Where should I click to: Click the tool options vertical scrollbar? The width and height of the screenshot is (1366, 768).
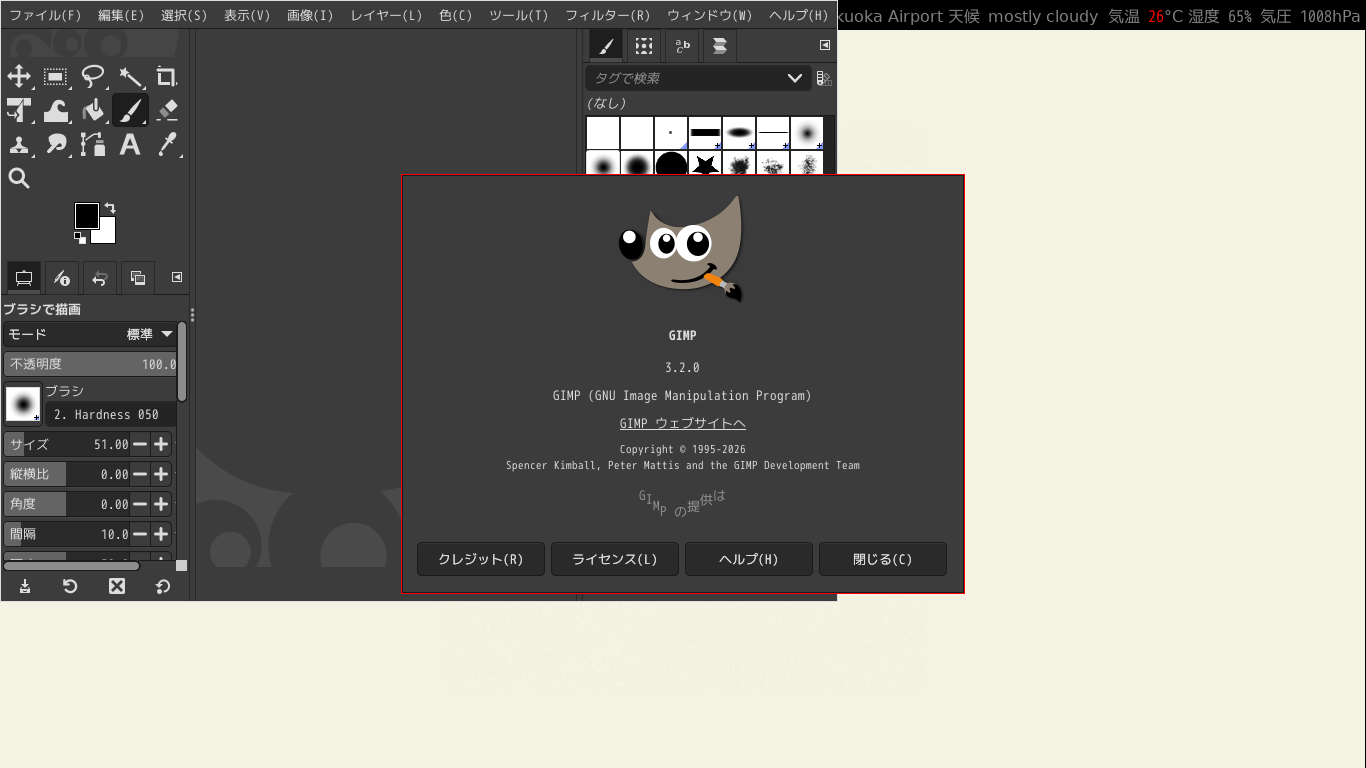click(x=182, y=362)
